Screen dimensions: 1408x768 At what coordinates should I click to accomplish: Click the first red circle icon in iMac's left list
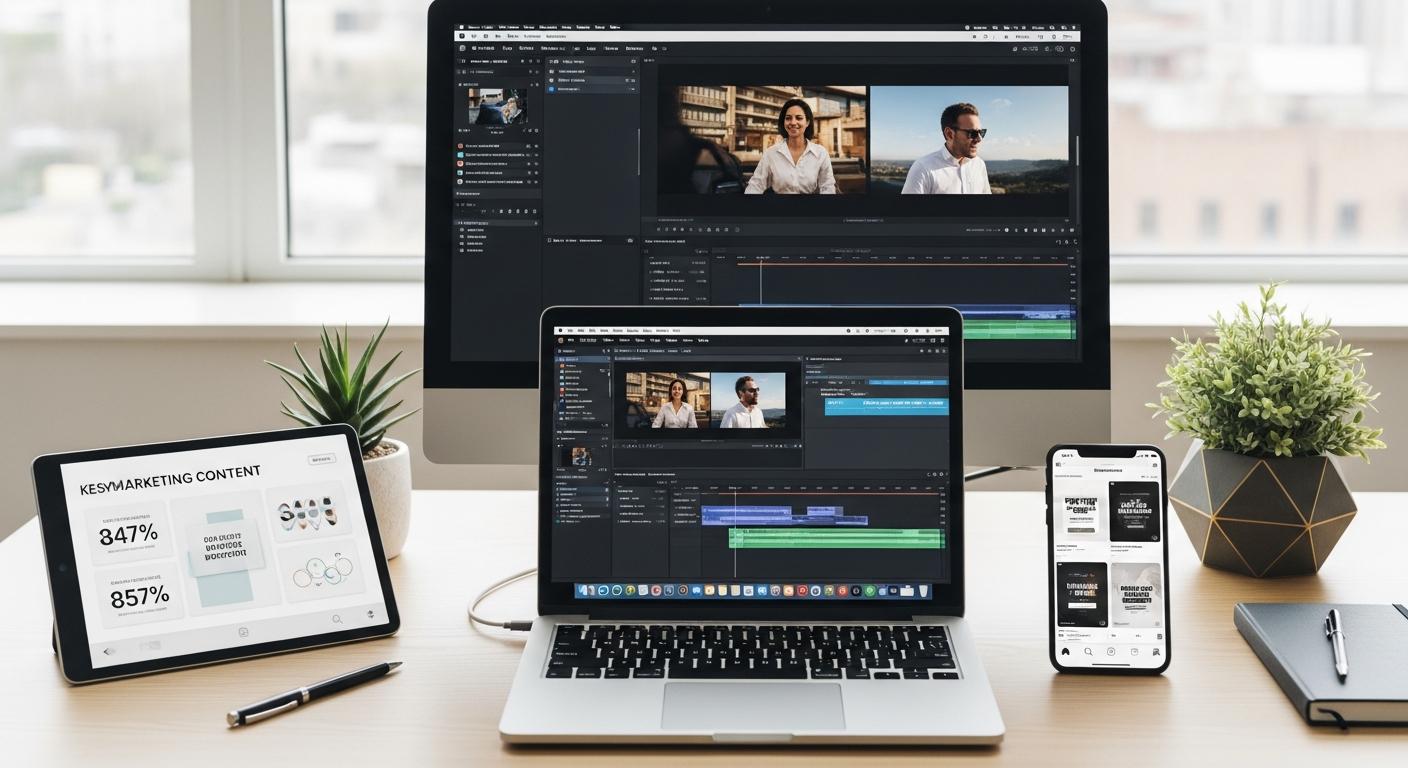pyautogui.click(x=461, y=144)
